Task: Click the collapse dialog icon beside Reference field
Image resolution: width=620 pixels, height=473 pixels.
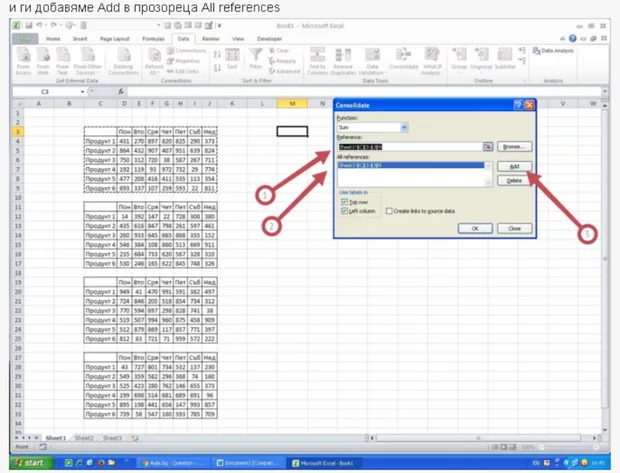Action: click(488, 147)
